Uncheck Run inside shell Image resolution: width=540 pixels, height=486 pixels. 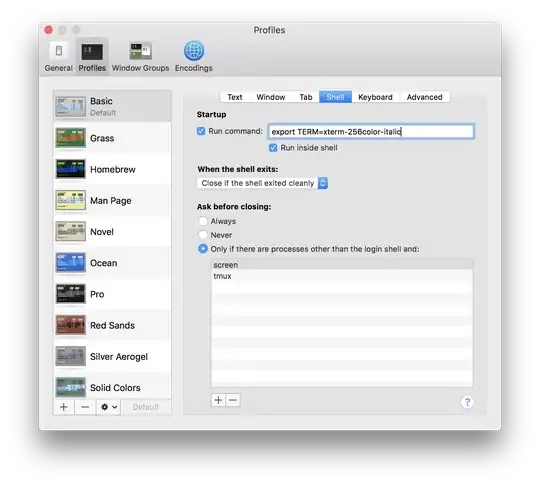coord(273,148)
